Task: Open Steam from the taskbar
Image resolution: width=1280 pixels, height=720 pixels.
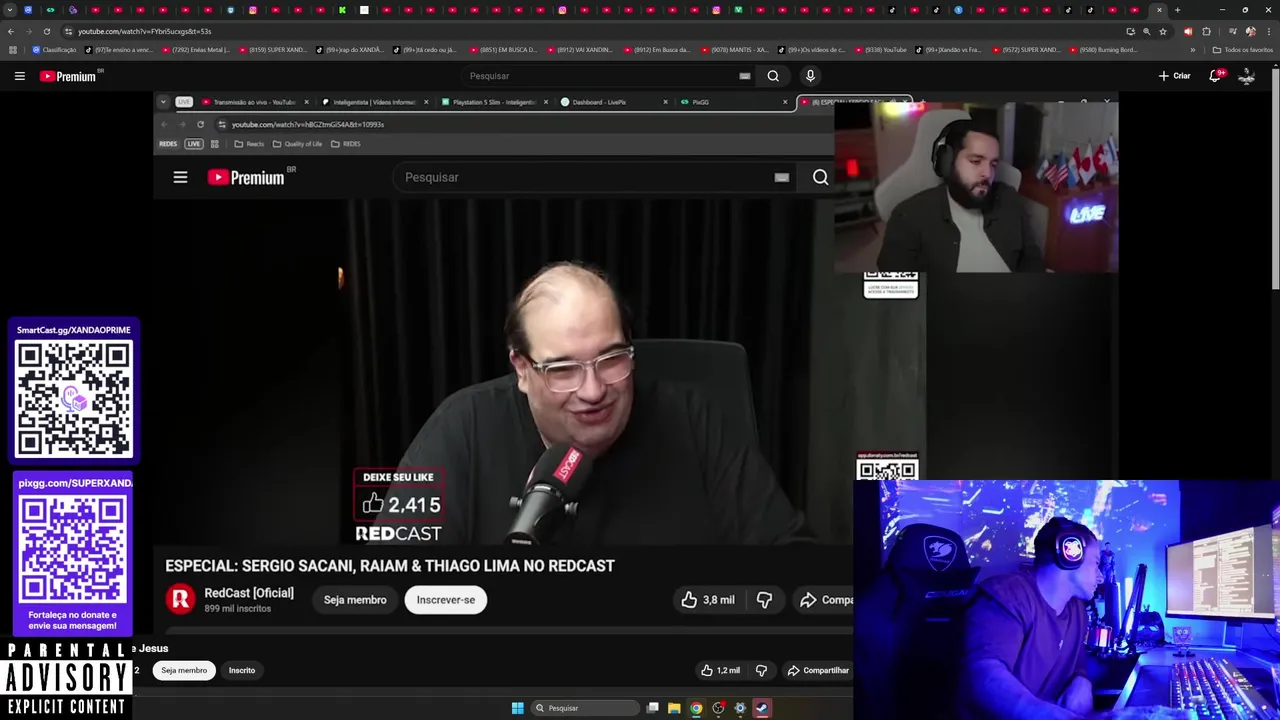Action: tap(761, 708)
